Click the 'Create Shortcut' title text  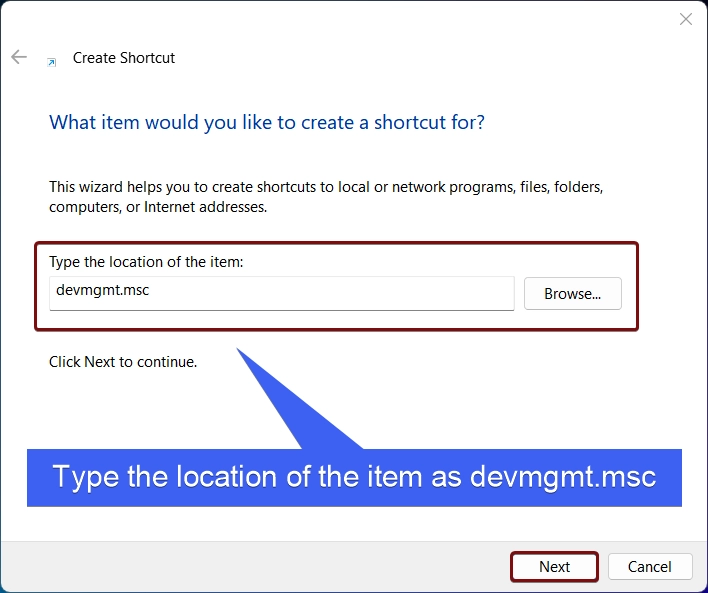[124, 58]
